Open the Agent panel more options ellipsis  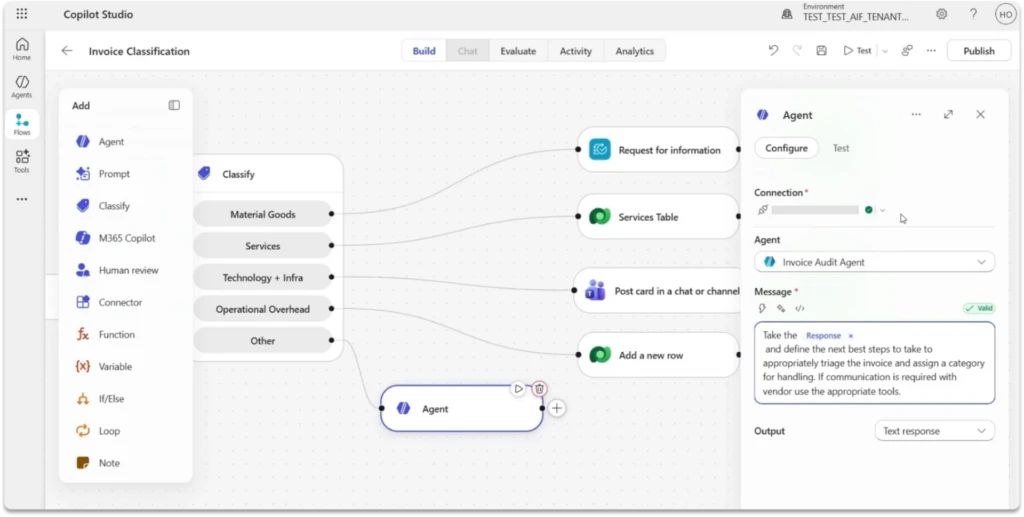coord(916,114)
